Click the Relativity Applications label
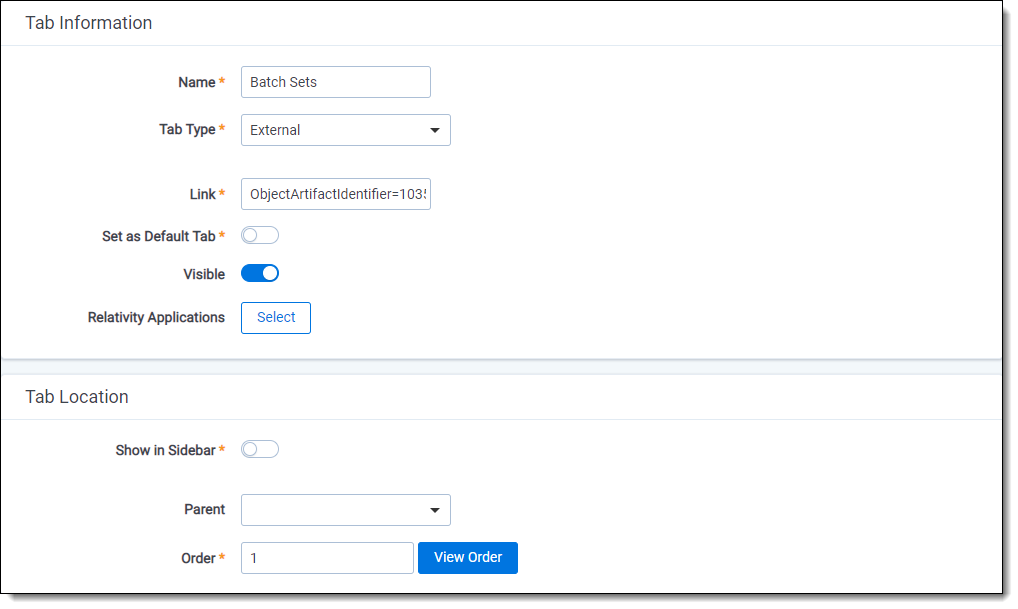 156,318
